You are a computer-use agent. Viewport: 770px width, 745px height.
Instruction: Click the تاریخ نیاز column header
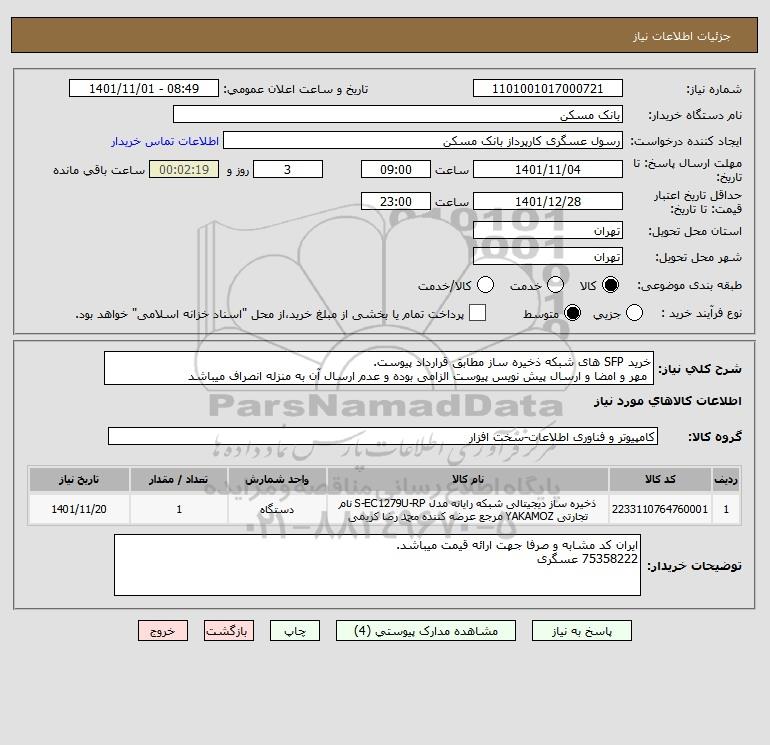79,479
